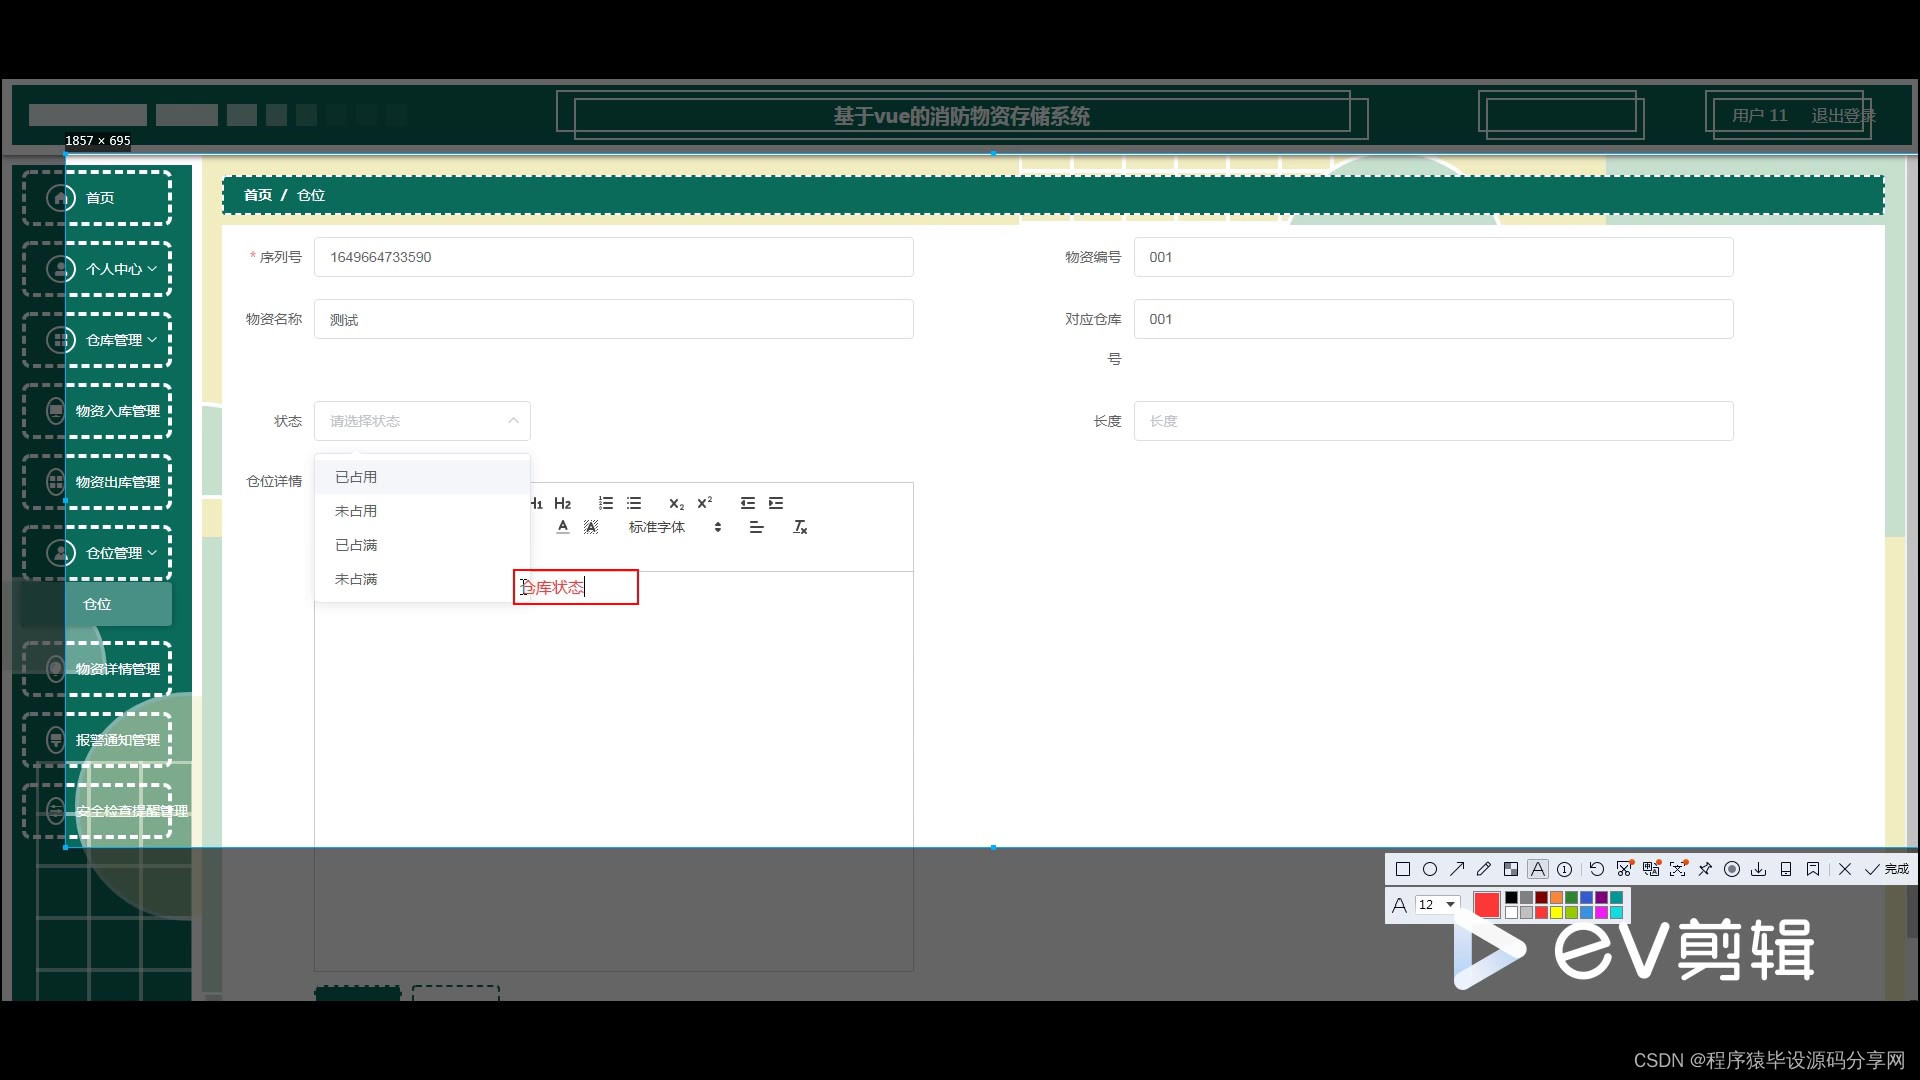Select the rectangle annotation tool

coord(1403,869)
